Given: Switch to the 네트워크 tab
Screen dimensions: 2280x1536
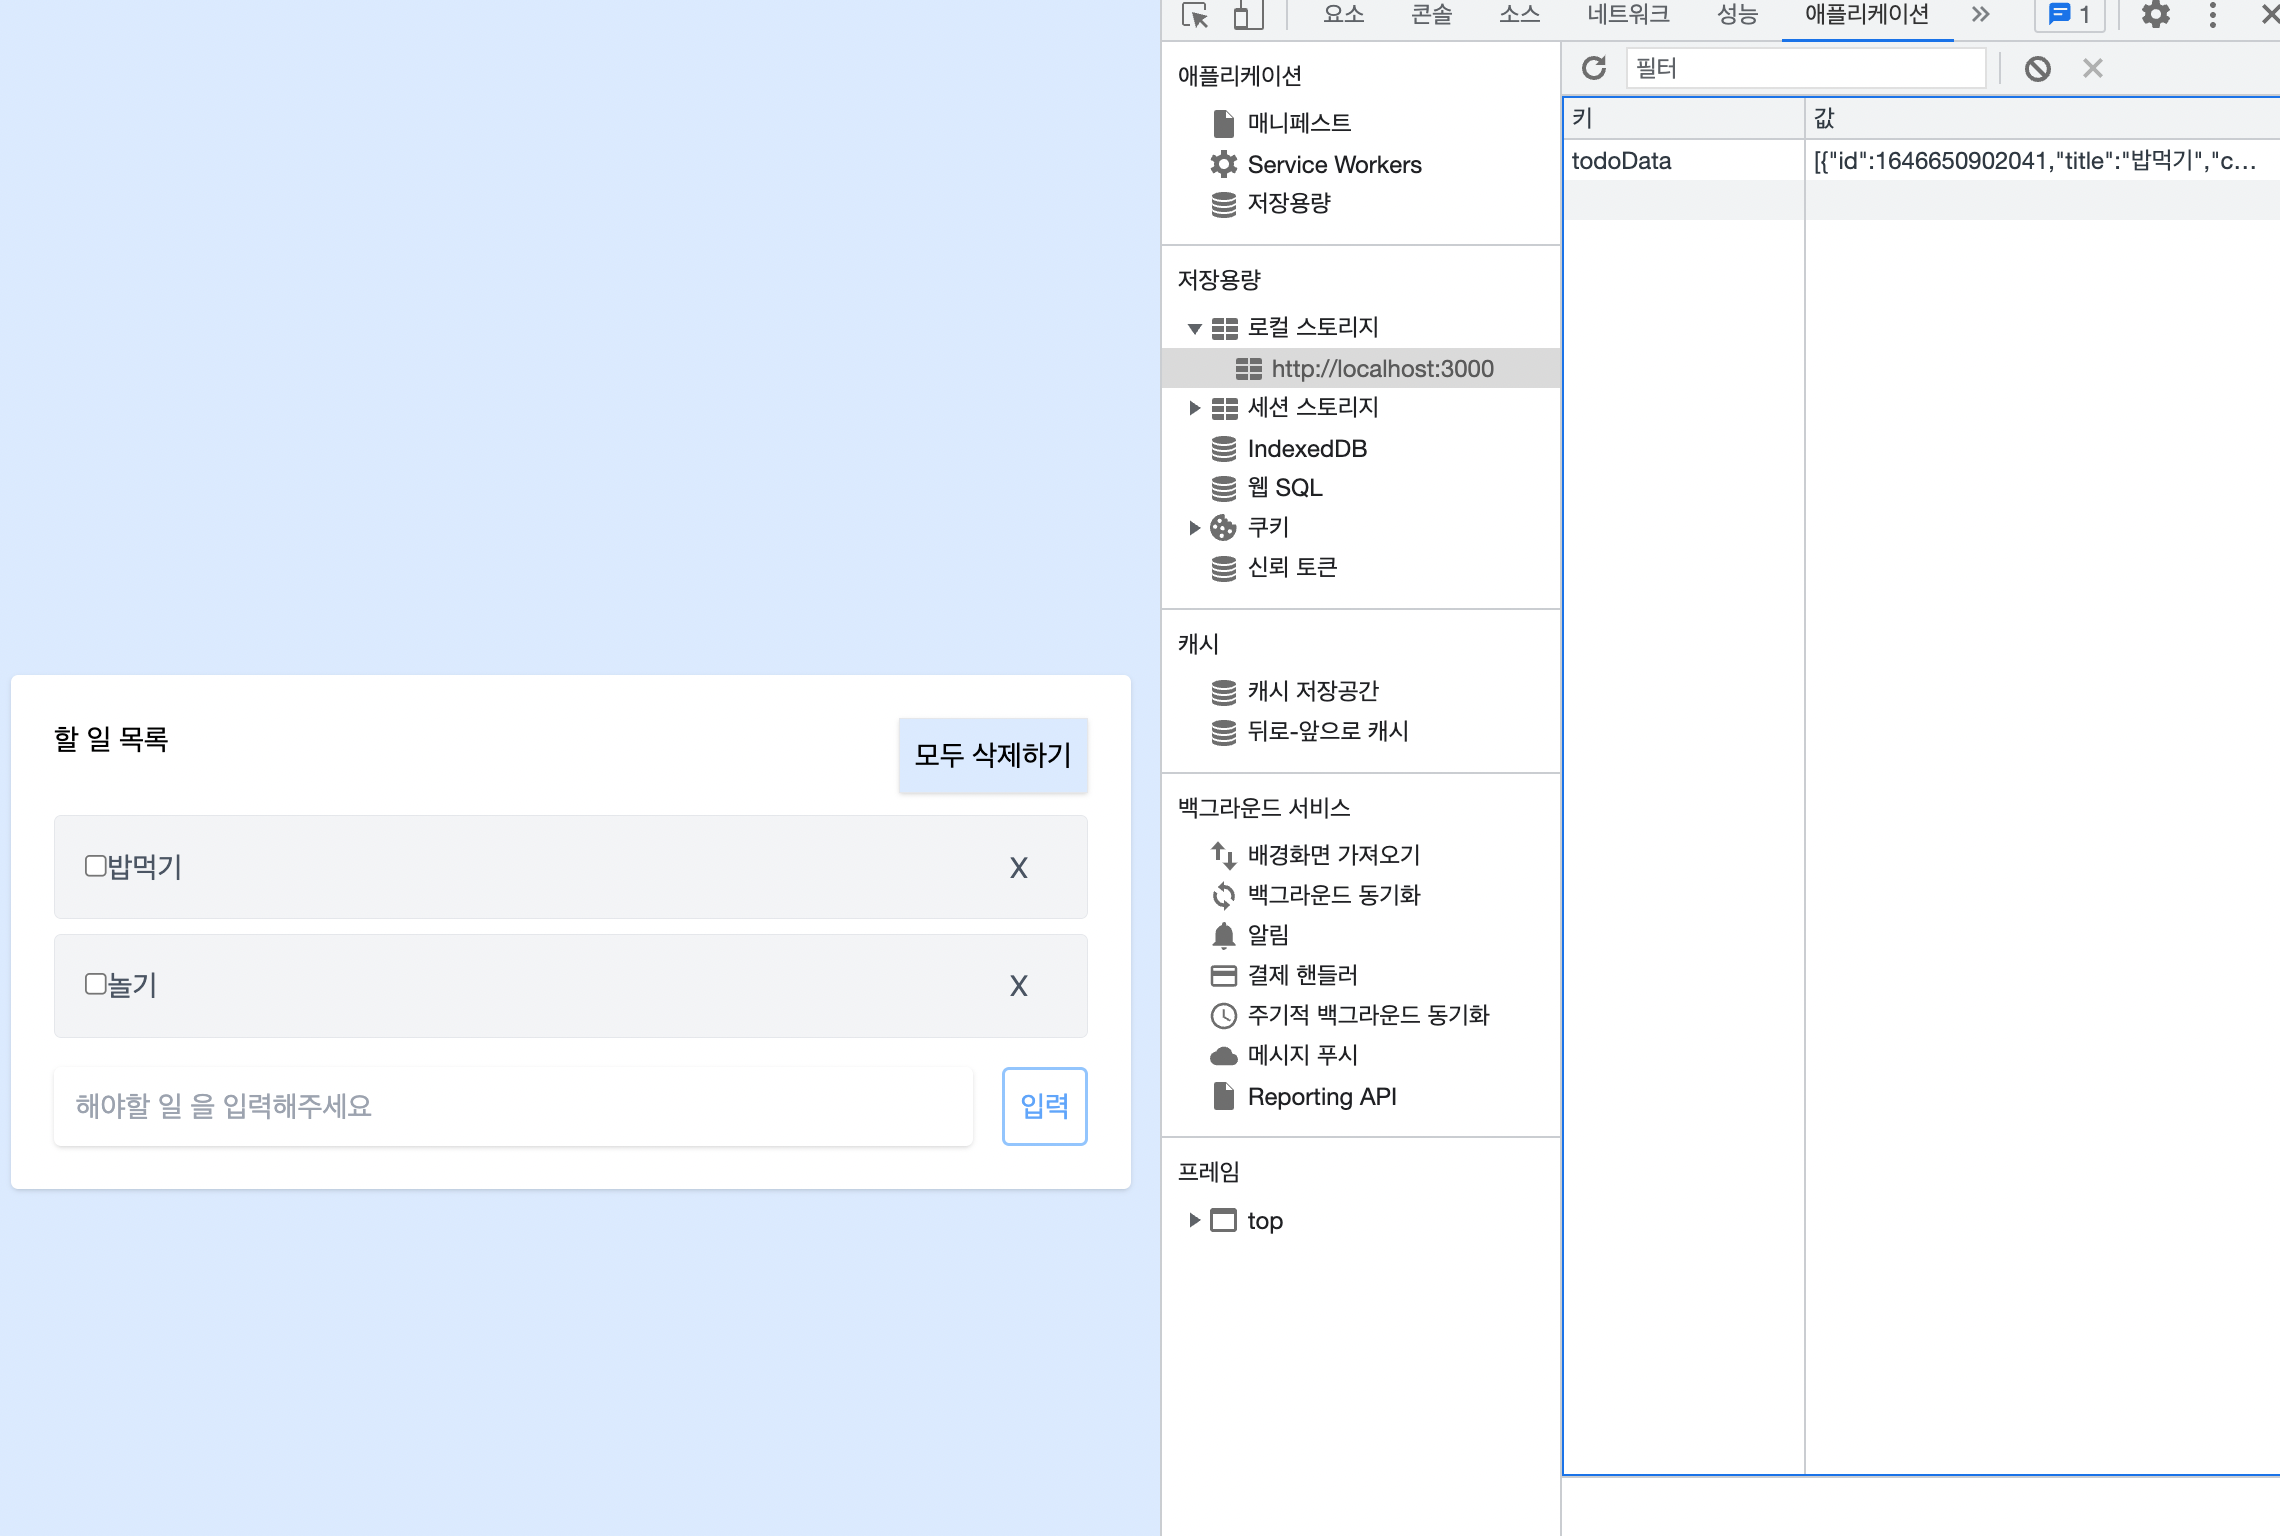Looking at the screenshot, I should (1628, 14).
